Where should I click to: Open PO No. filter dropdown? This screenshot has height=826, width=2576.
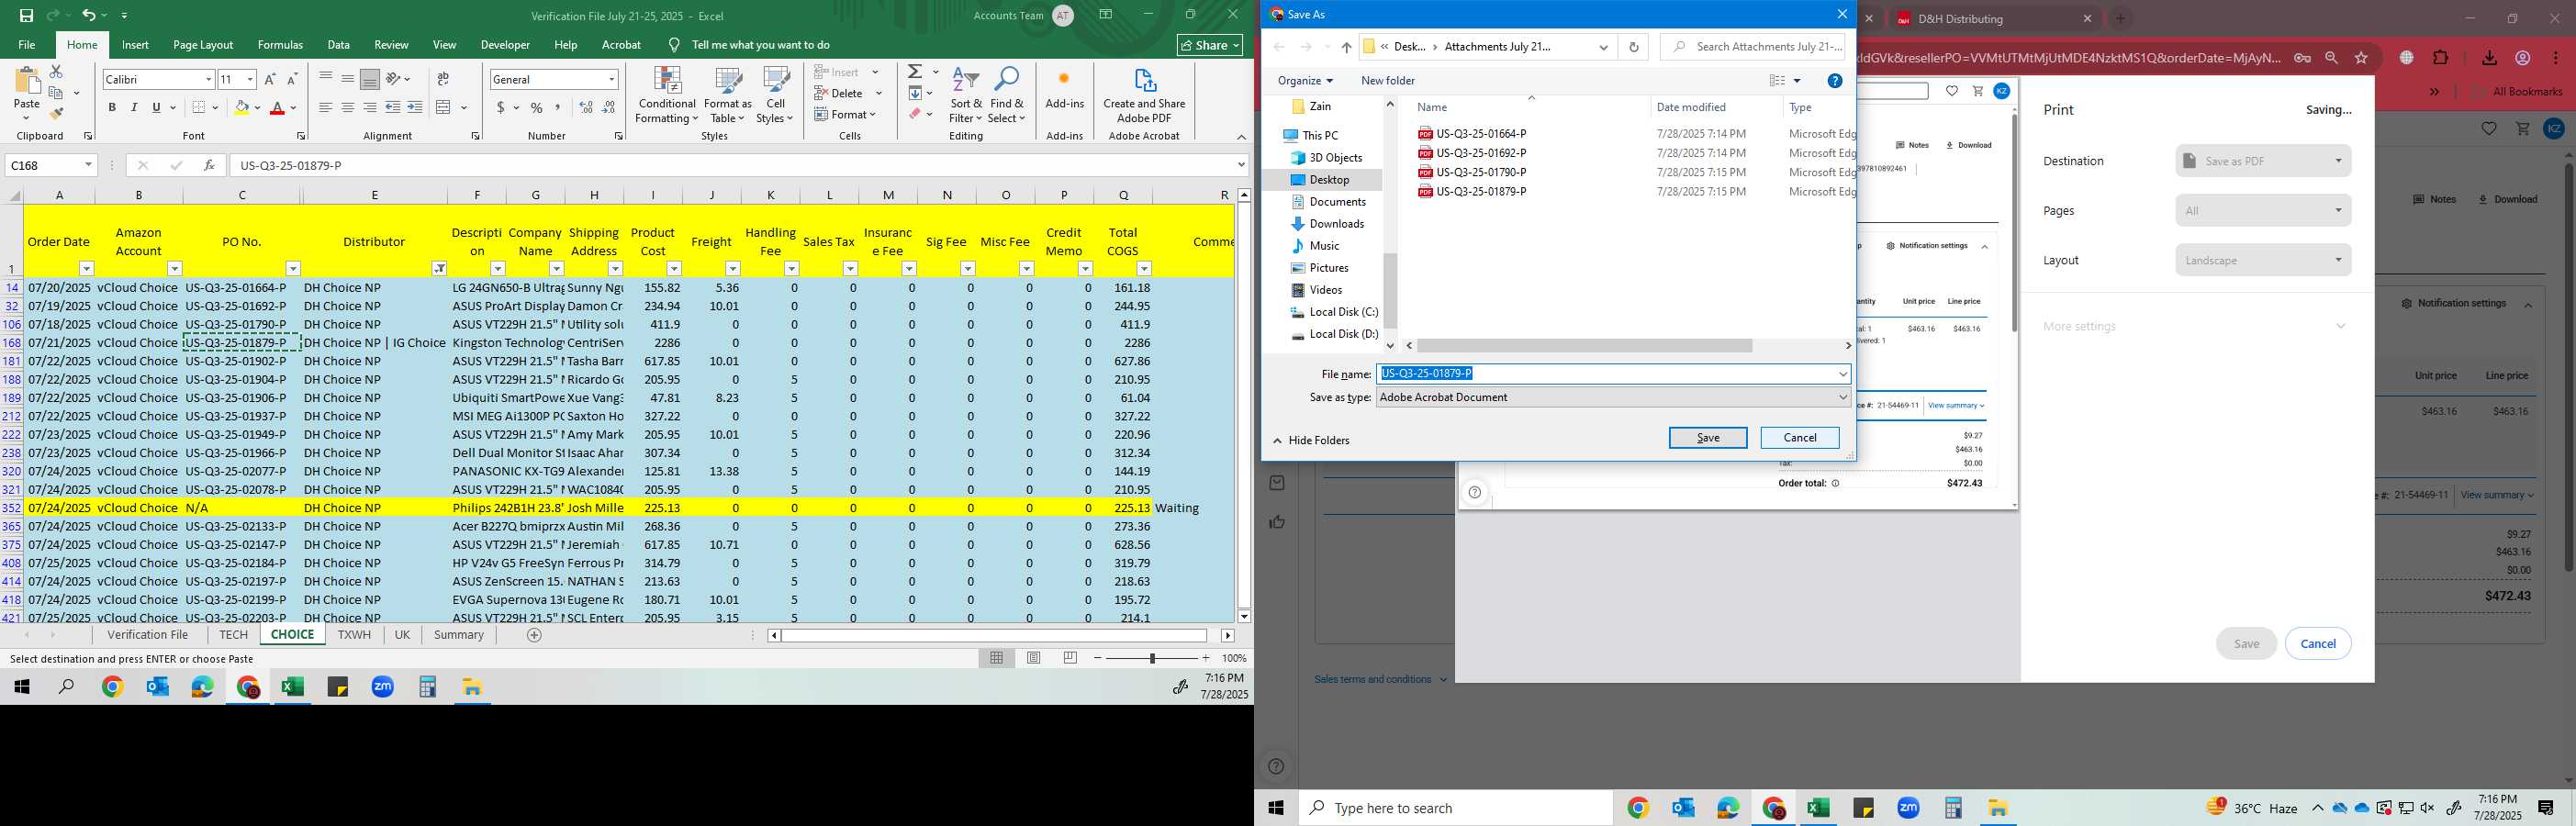click(293, 268)
